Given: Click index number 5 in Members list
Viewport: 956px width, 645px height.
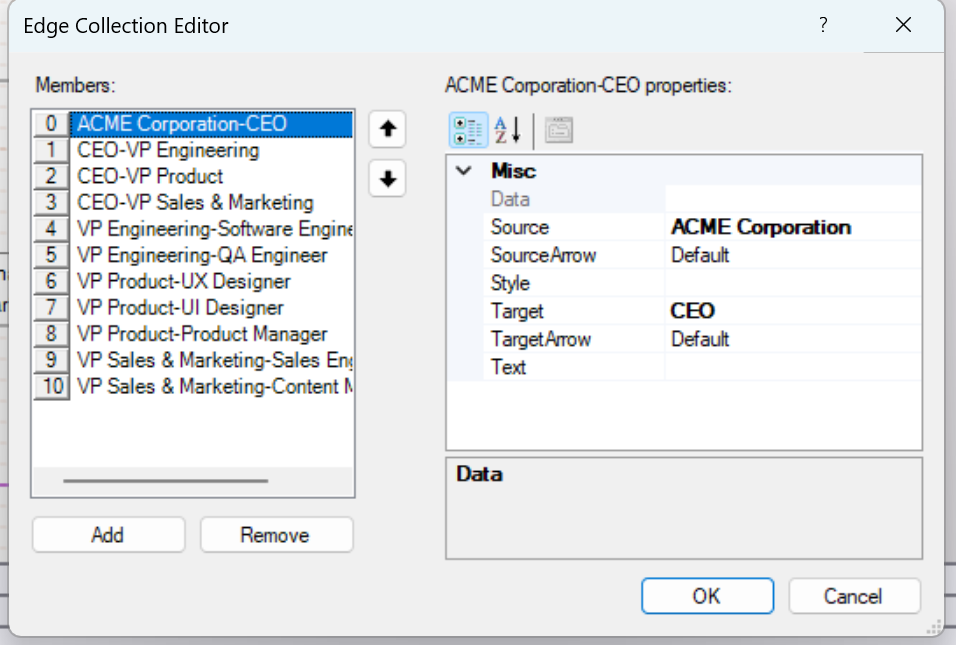Looking at the screenshot, I should (51, 255).
